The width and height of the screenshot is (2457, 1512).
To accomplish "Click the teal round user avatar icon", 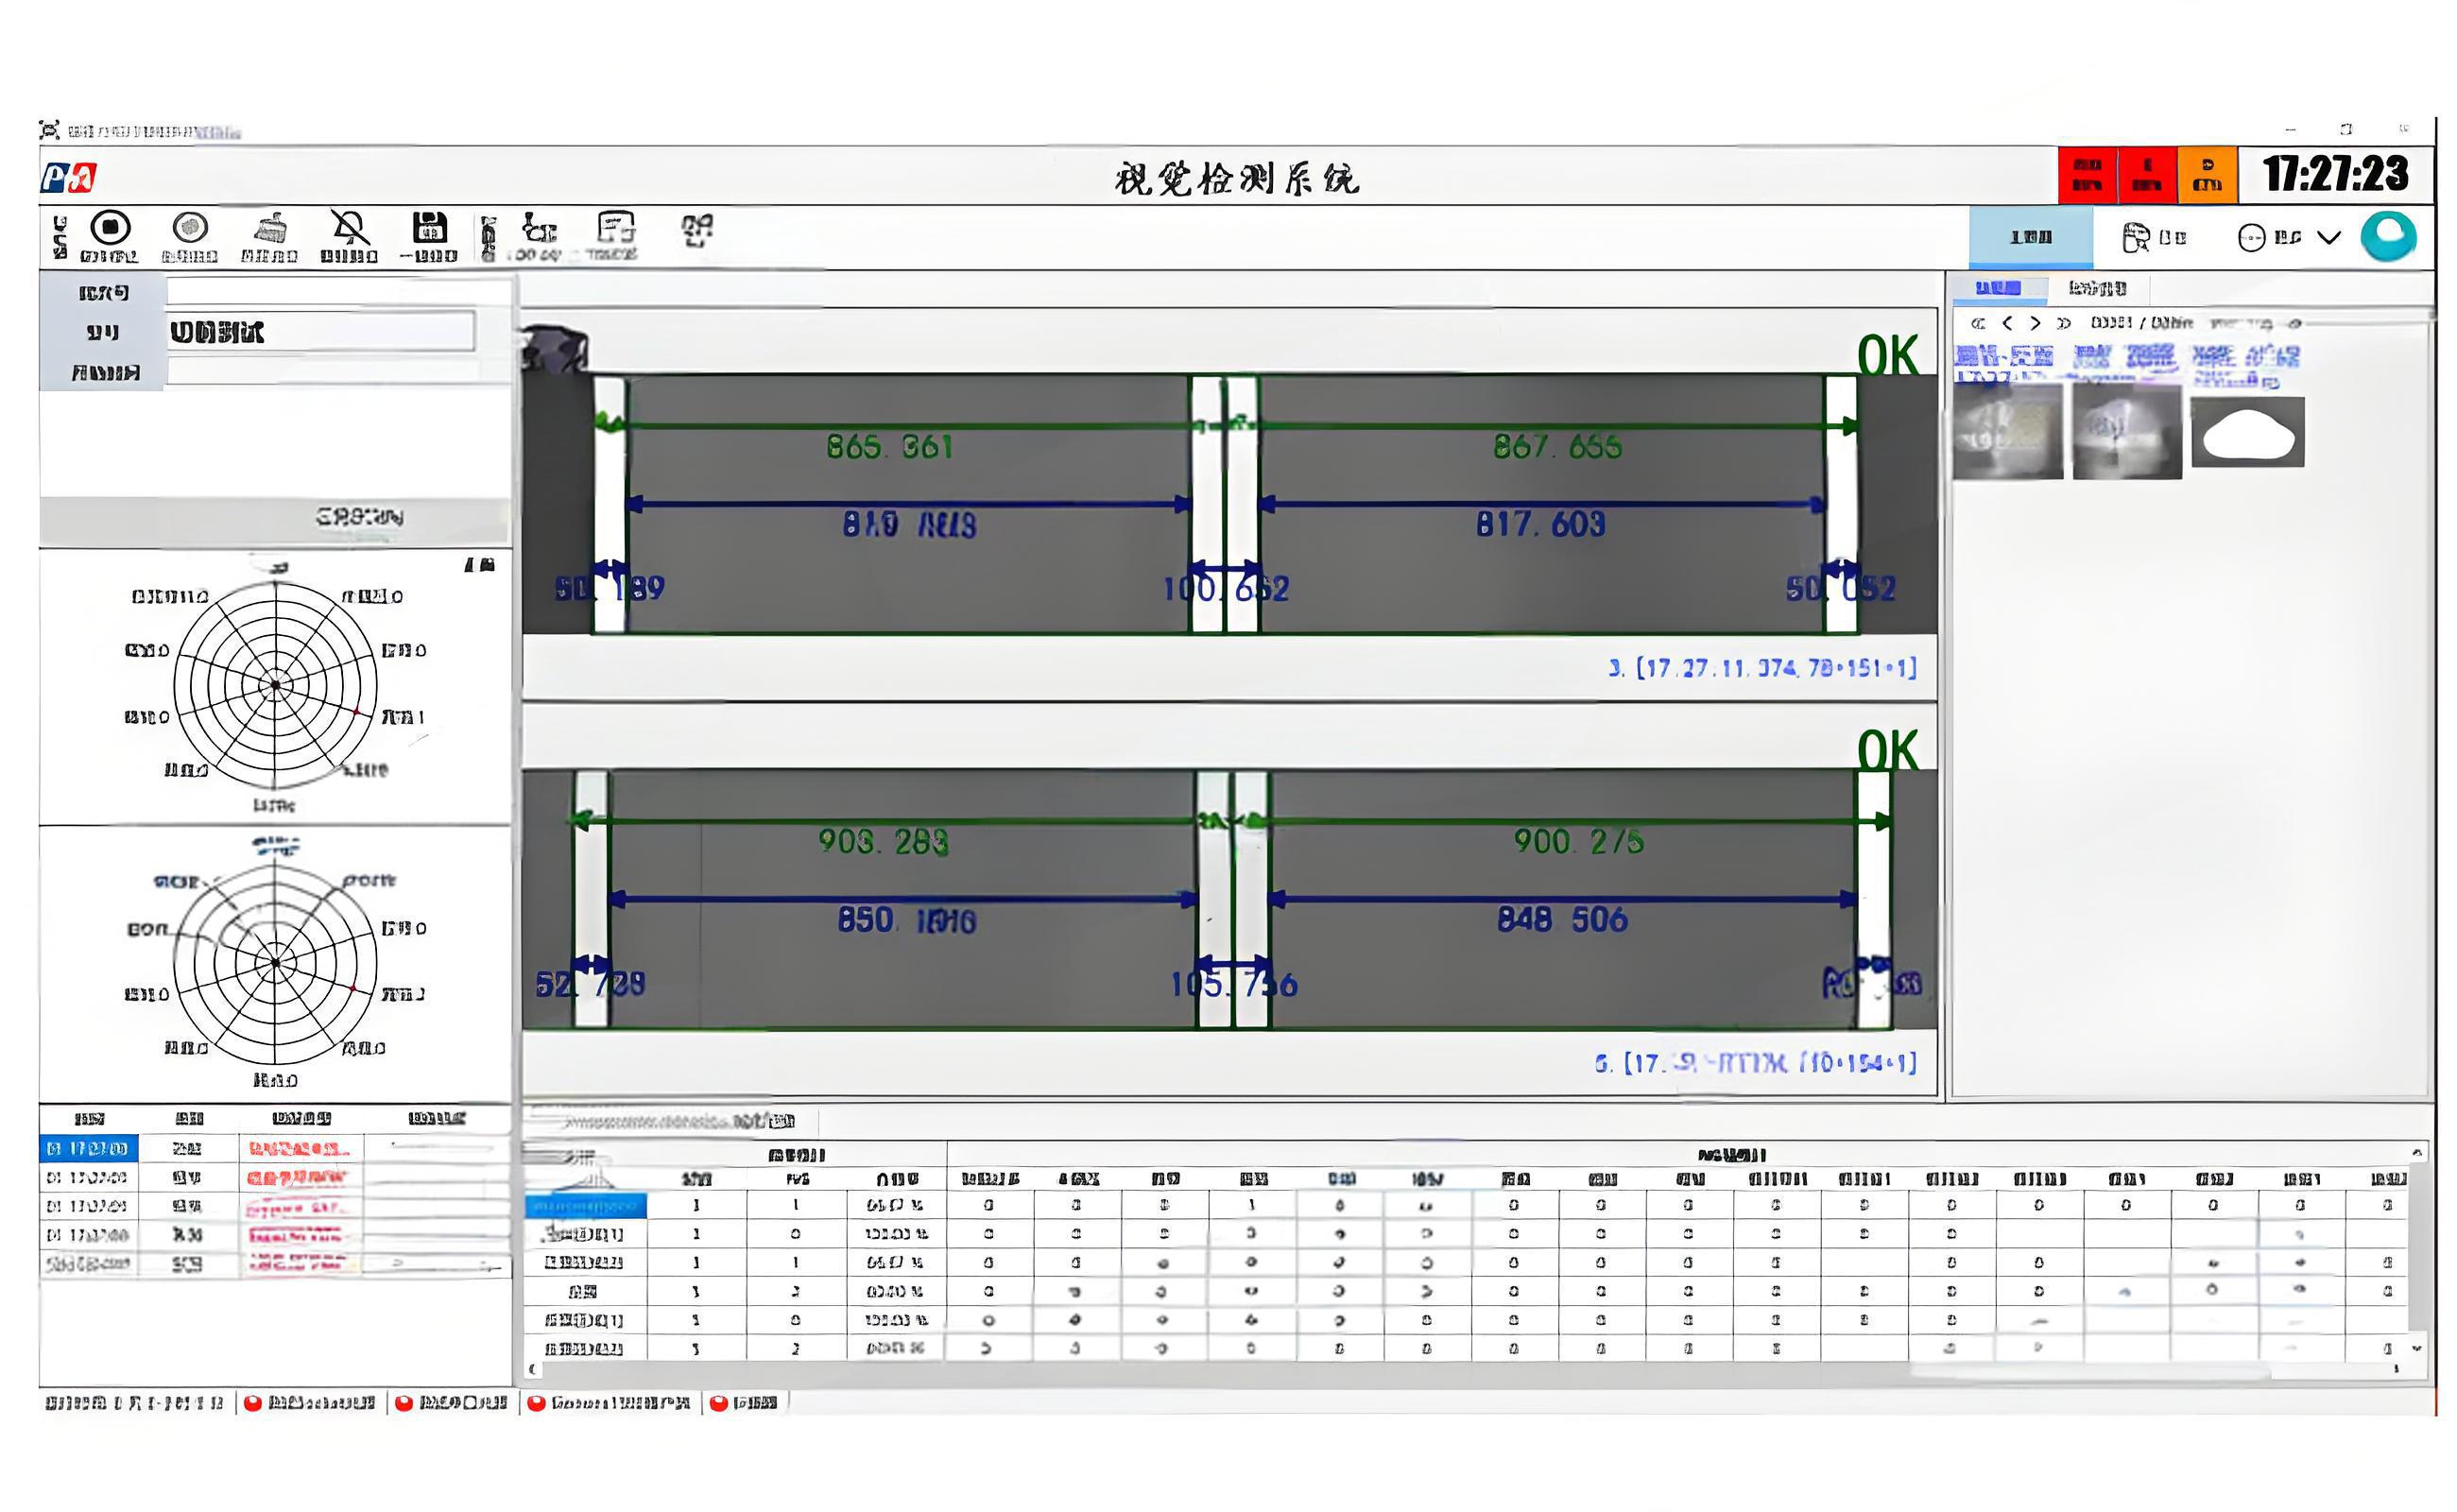I will click(2388, 237).
